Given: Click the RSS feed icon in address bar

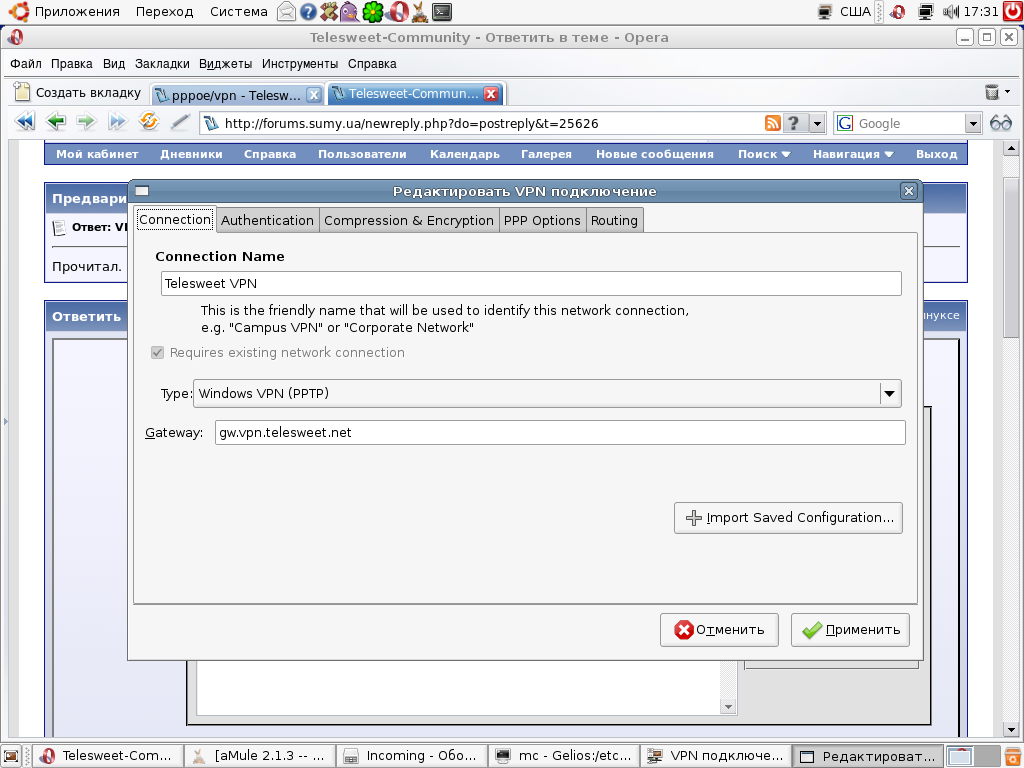Looking at the screenshot, I should 772,123.
